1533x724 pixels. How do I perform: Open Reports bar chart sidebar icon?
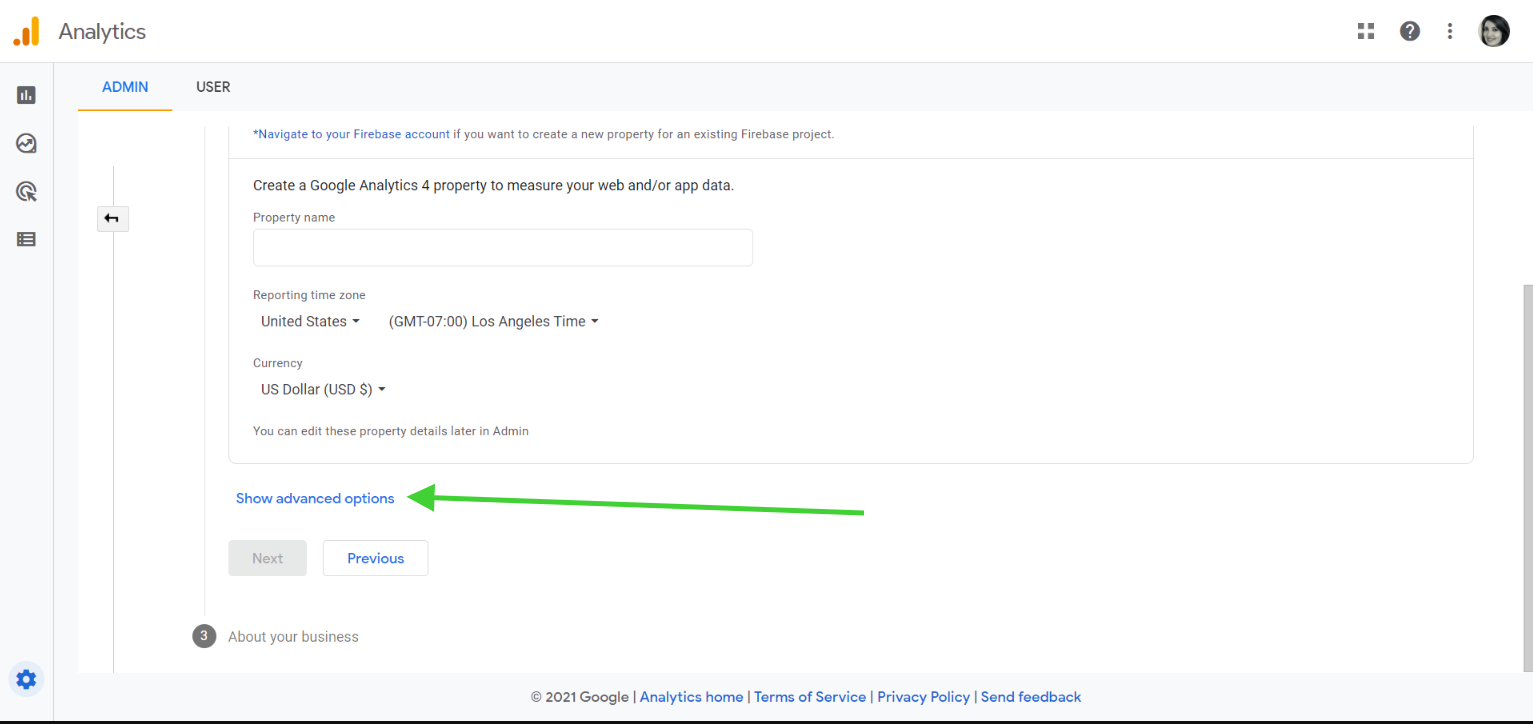(26, 95)
